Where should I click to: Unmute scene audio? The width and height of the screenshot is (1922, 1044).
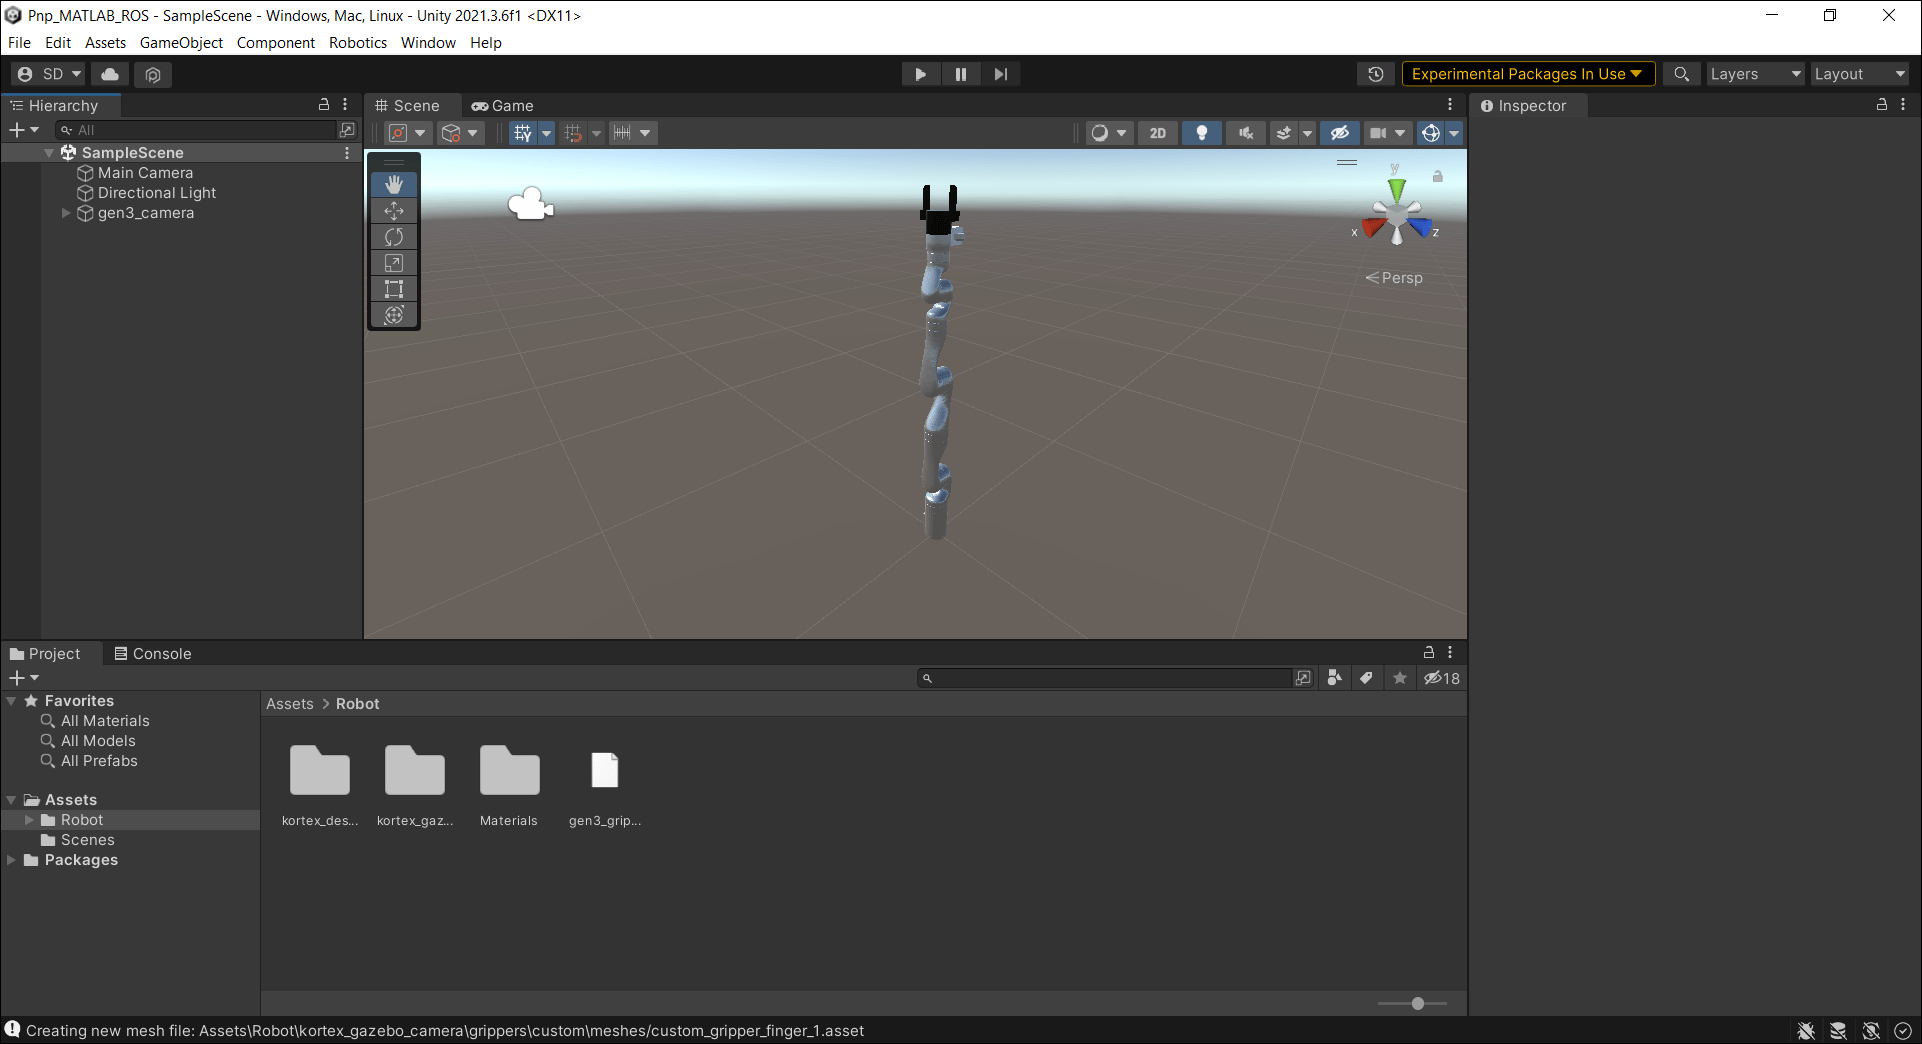point(1245,132)
